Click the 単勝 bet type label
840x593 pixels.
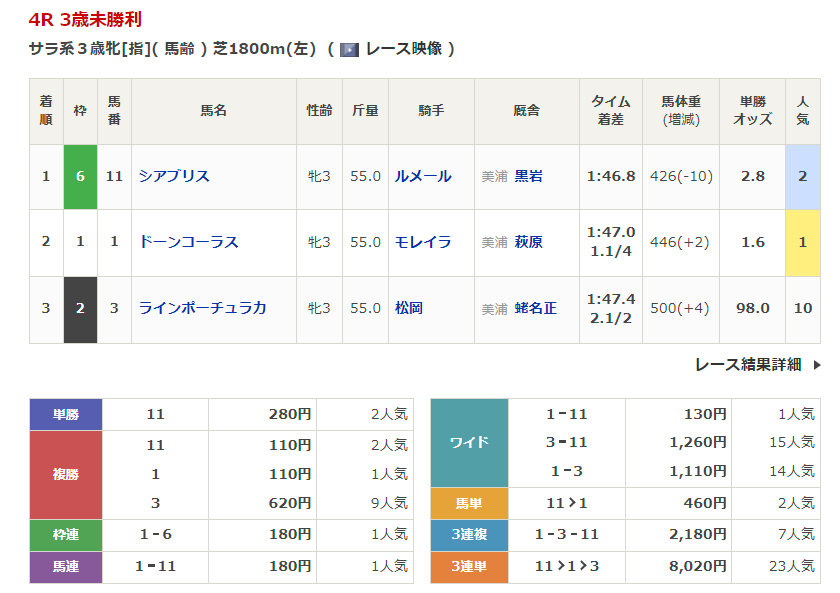coord(66,414)
